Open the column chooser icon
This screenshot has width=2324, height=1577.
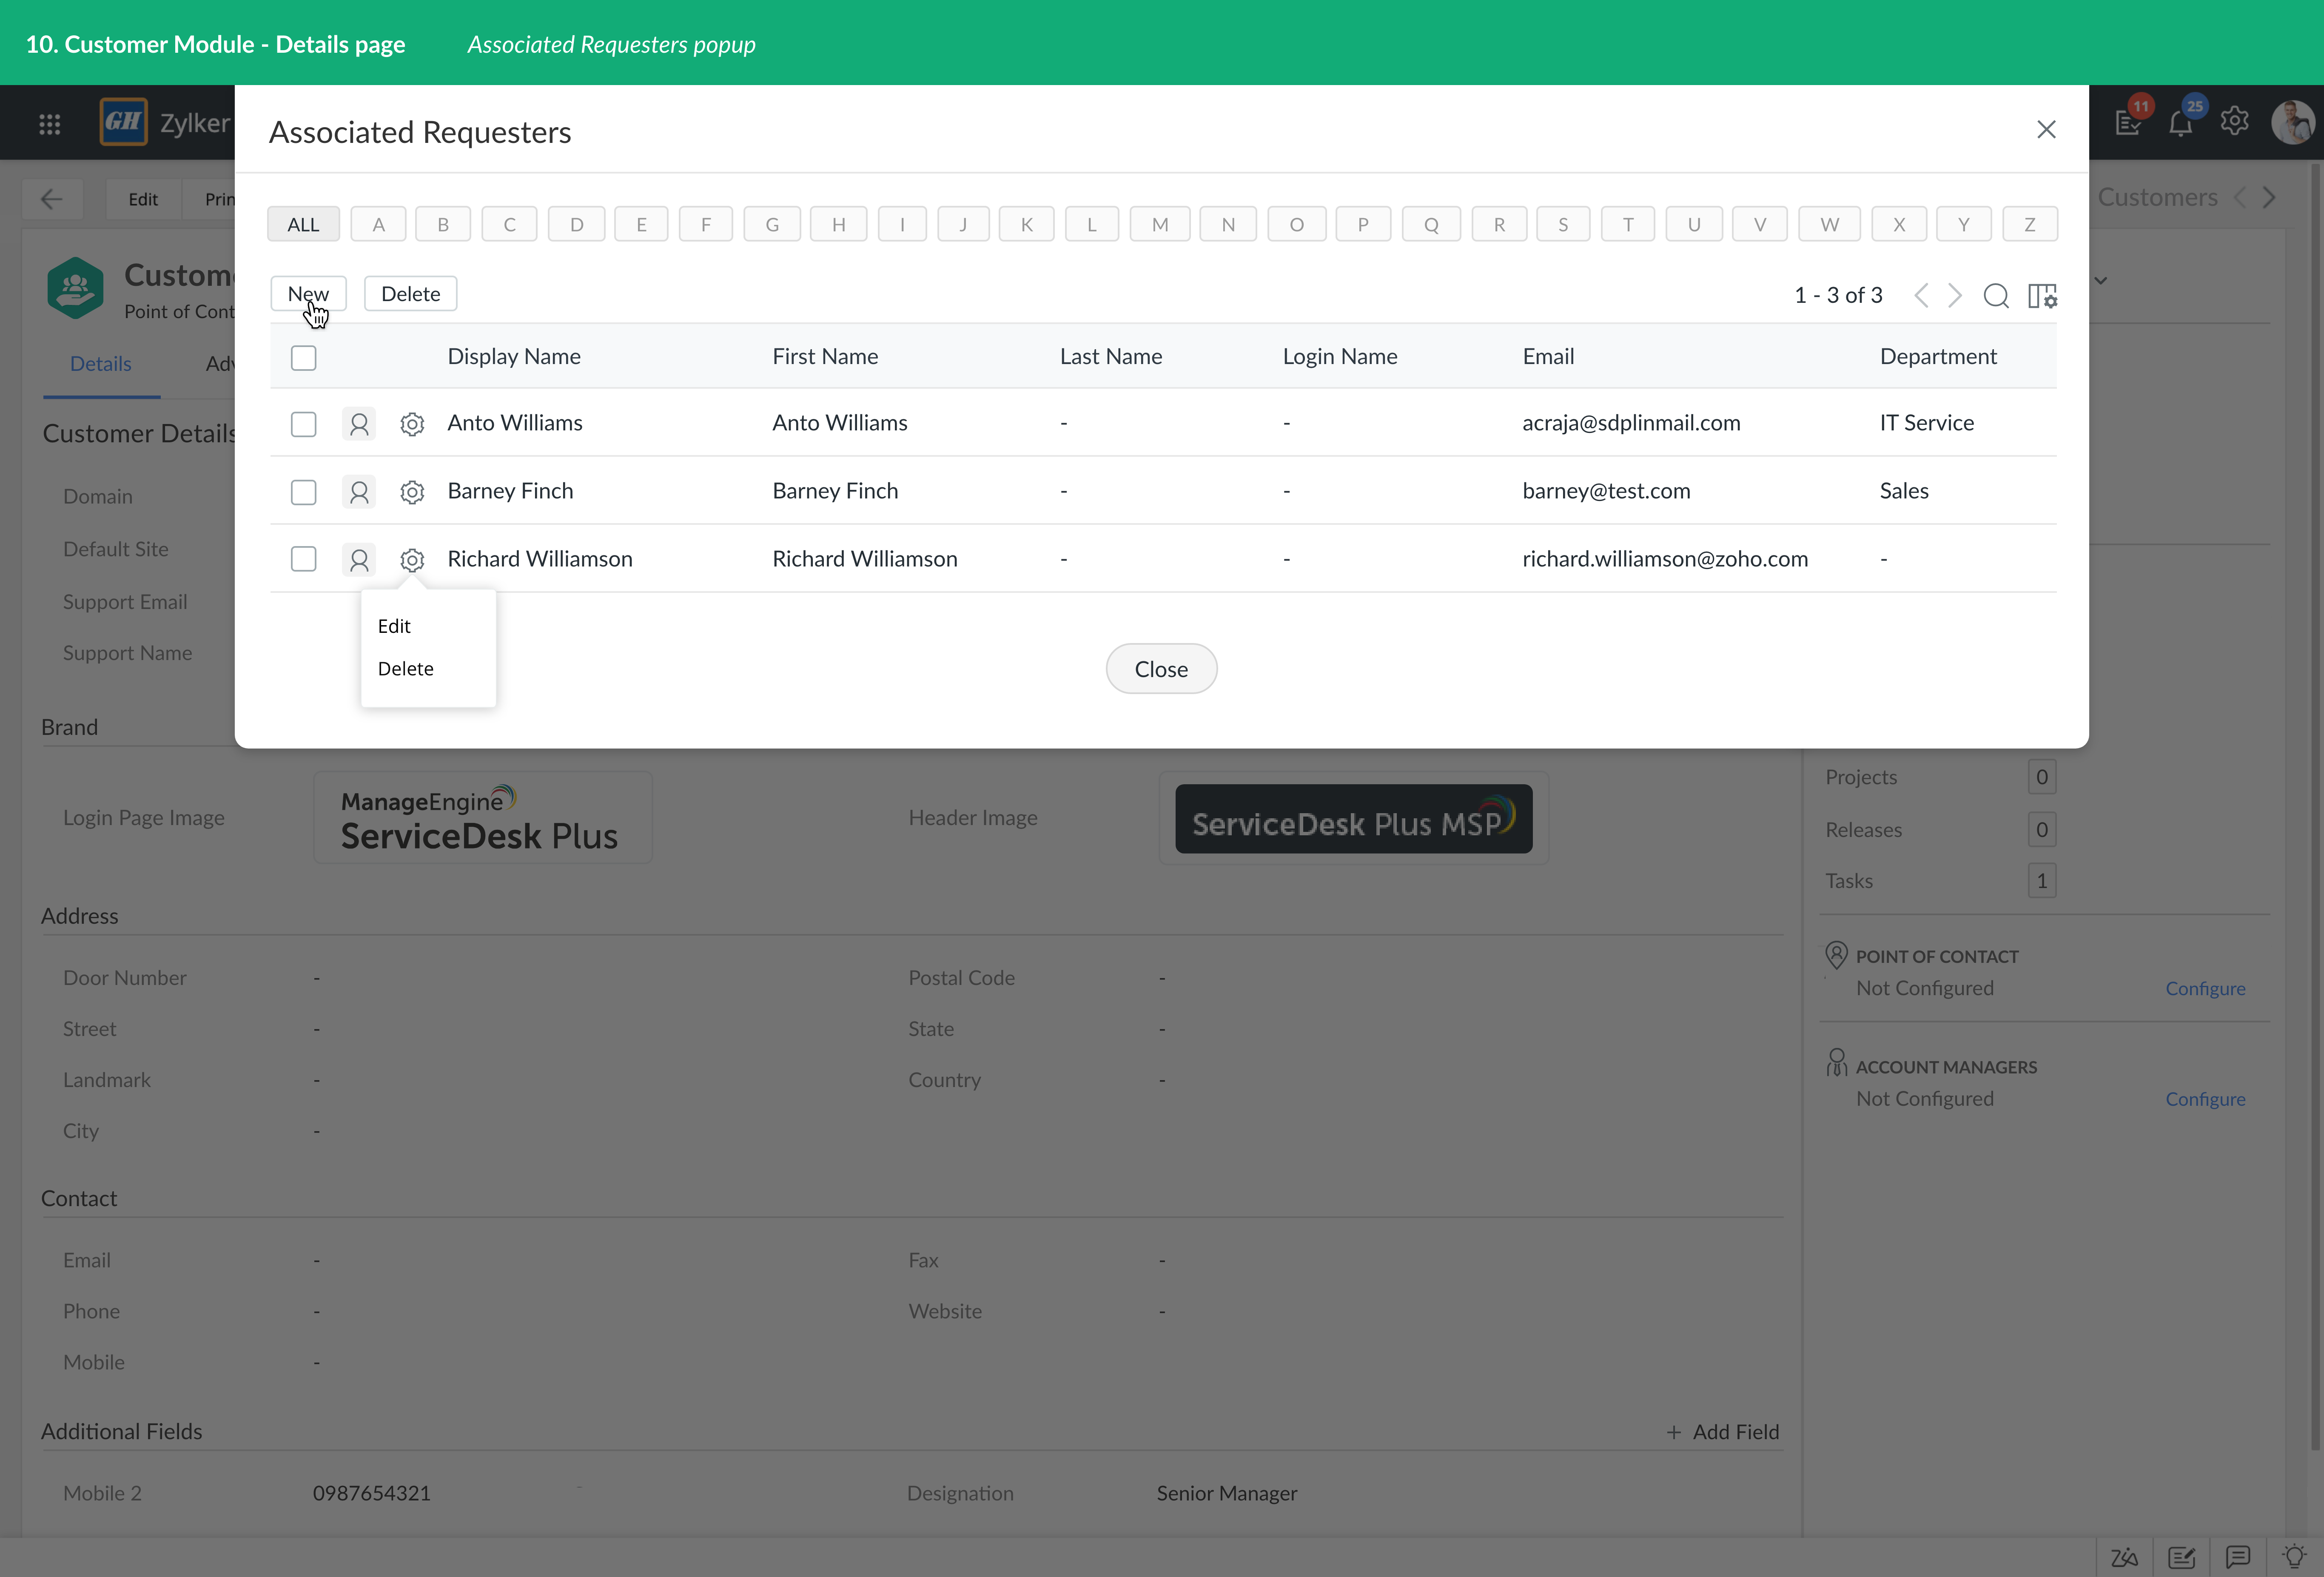click(2042, 295)
